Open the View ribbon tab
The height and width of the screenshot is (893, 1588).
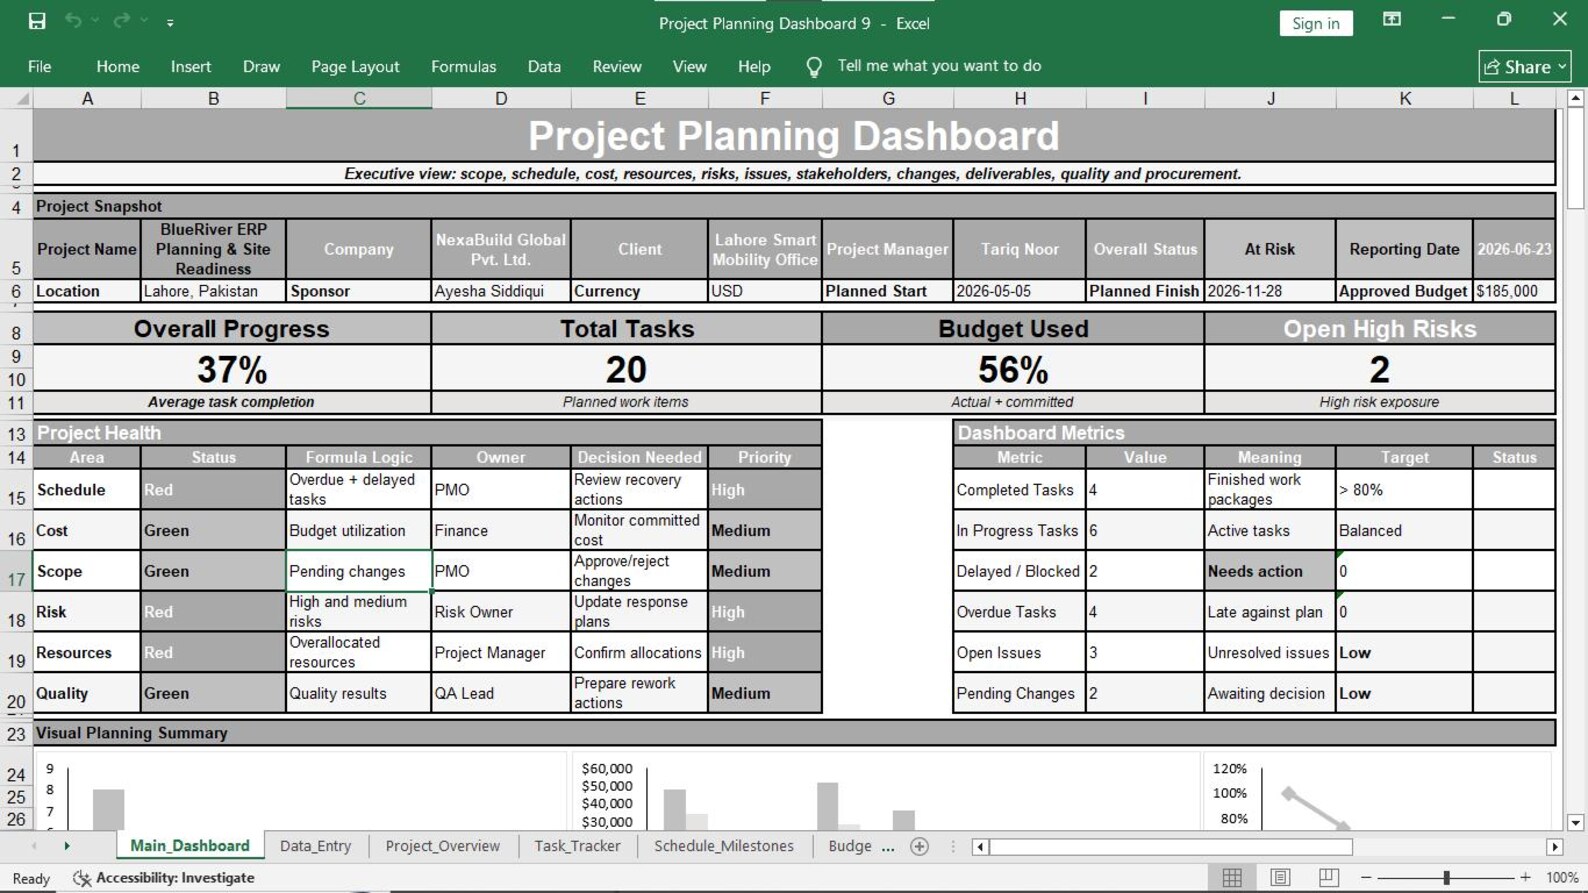click(689, 67)
